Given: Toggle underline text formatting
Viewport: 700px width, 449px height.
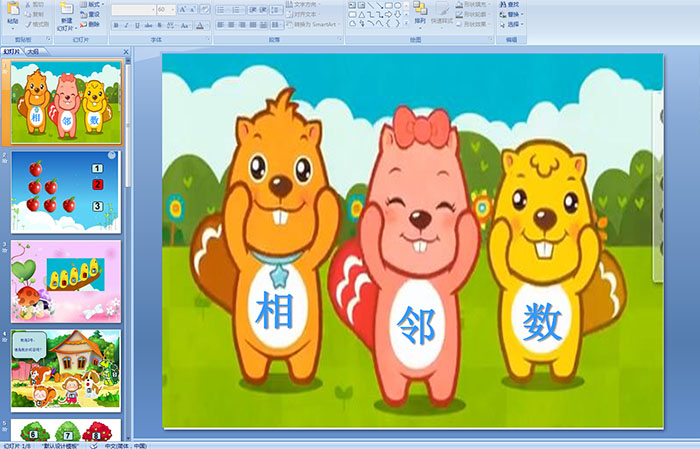Looking at the screenshot, I should [x=137, y=25].
